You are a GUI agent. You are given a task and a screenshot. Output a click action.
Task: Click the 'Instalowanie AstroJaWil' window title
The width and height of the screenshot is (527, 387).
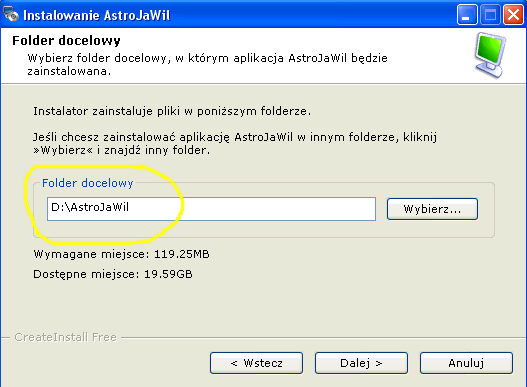click(97, 15)
